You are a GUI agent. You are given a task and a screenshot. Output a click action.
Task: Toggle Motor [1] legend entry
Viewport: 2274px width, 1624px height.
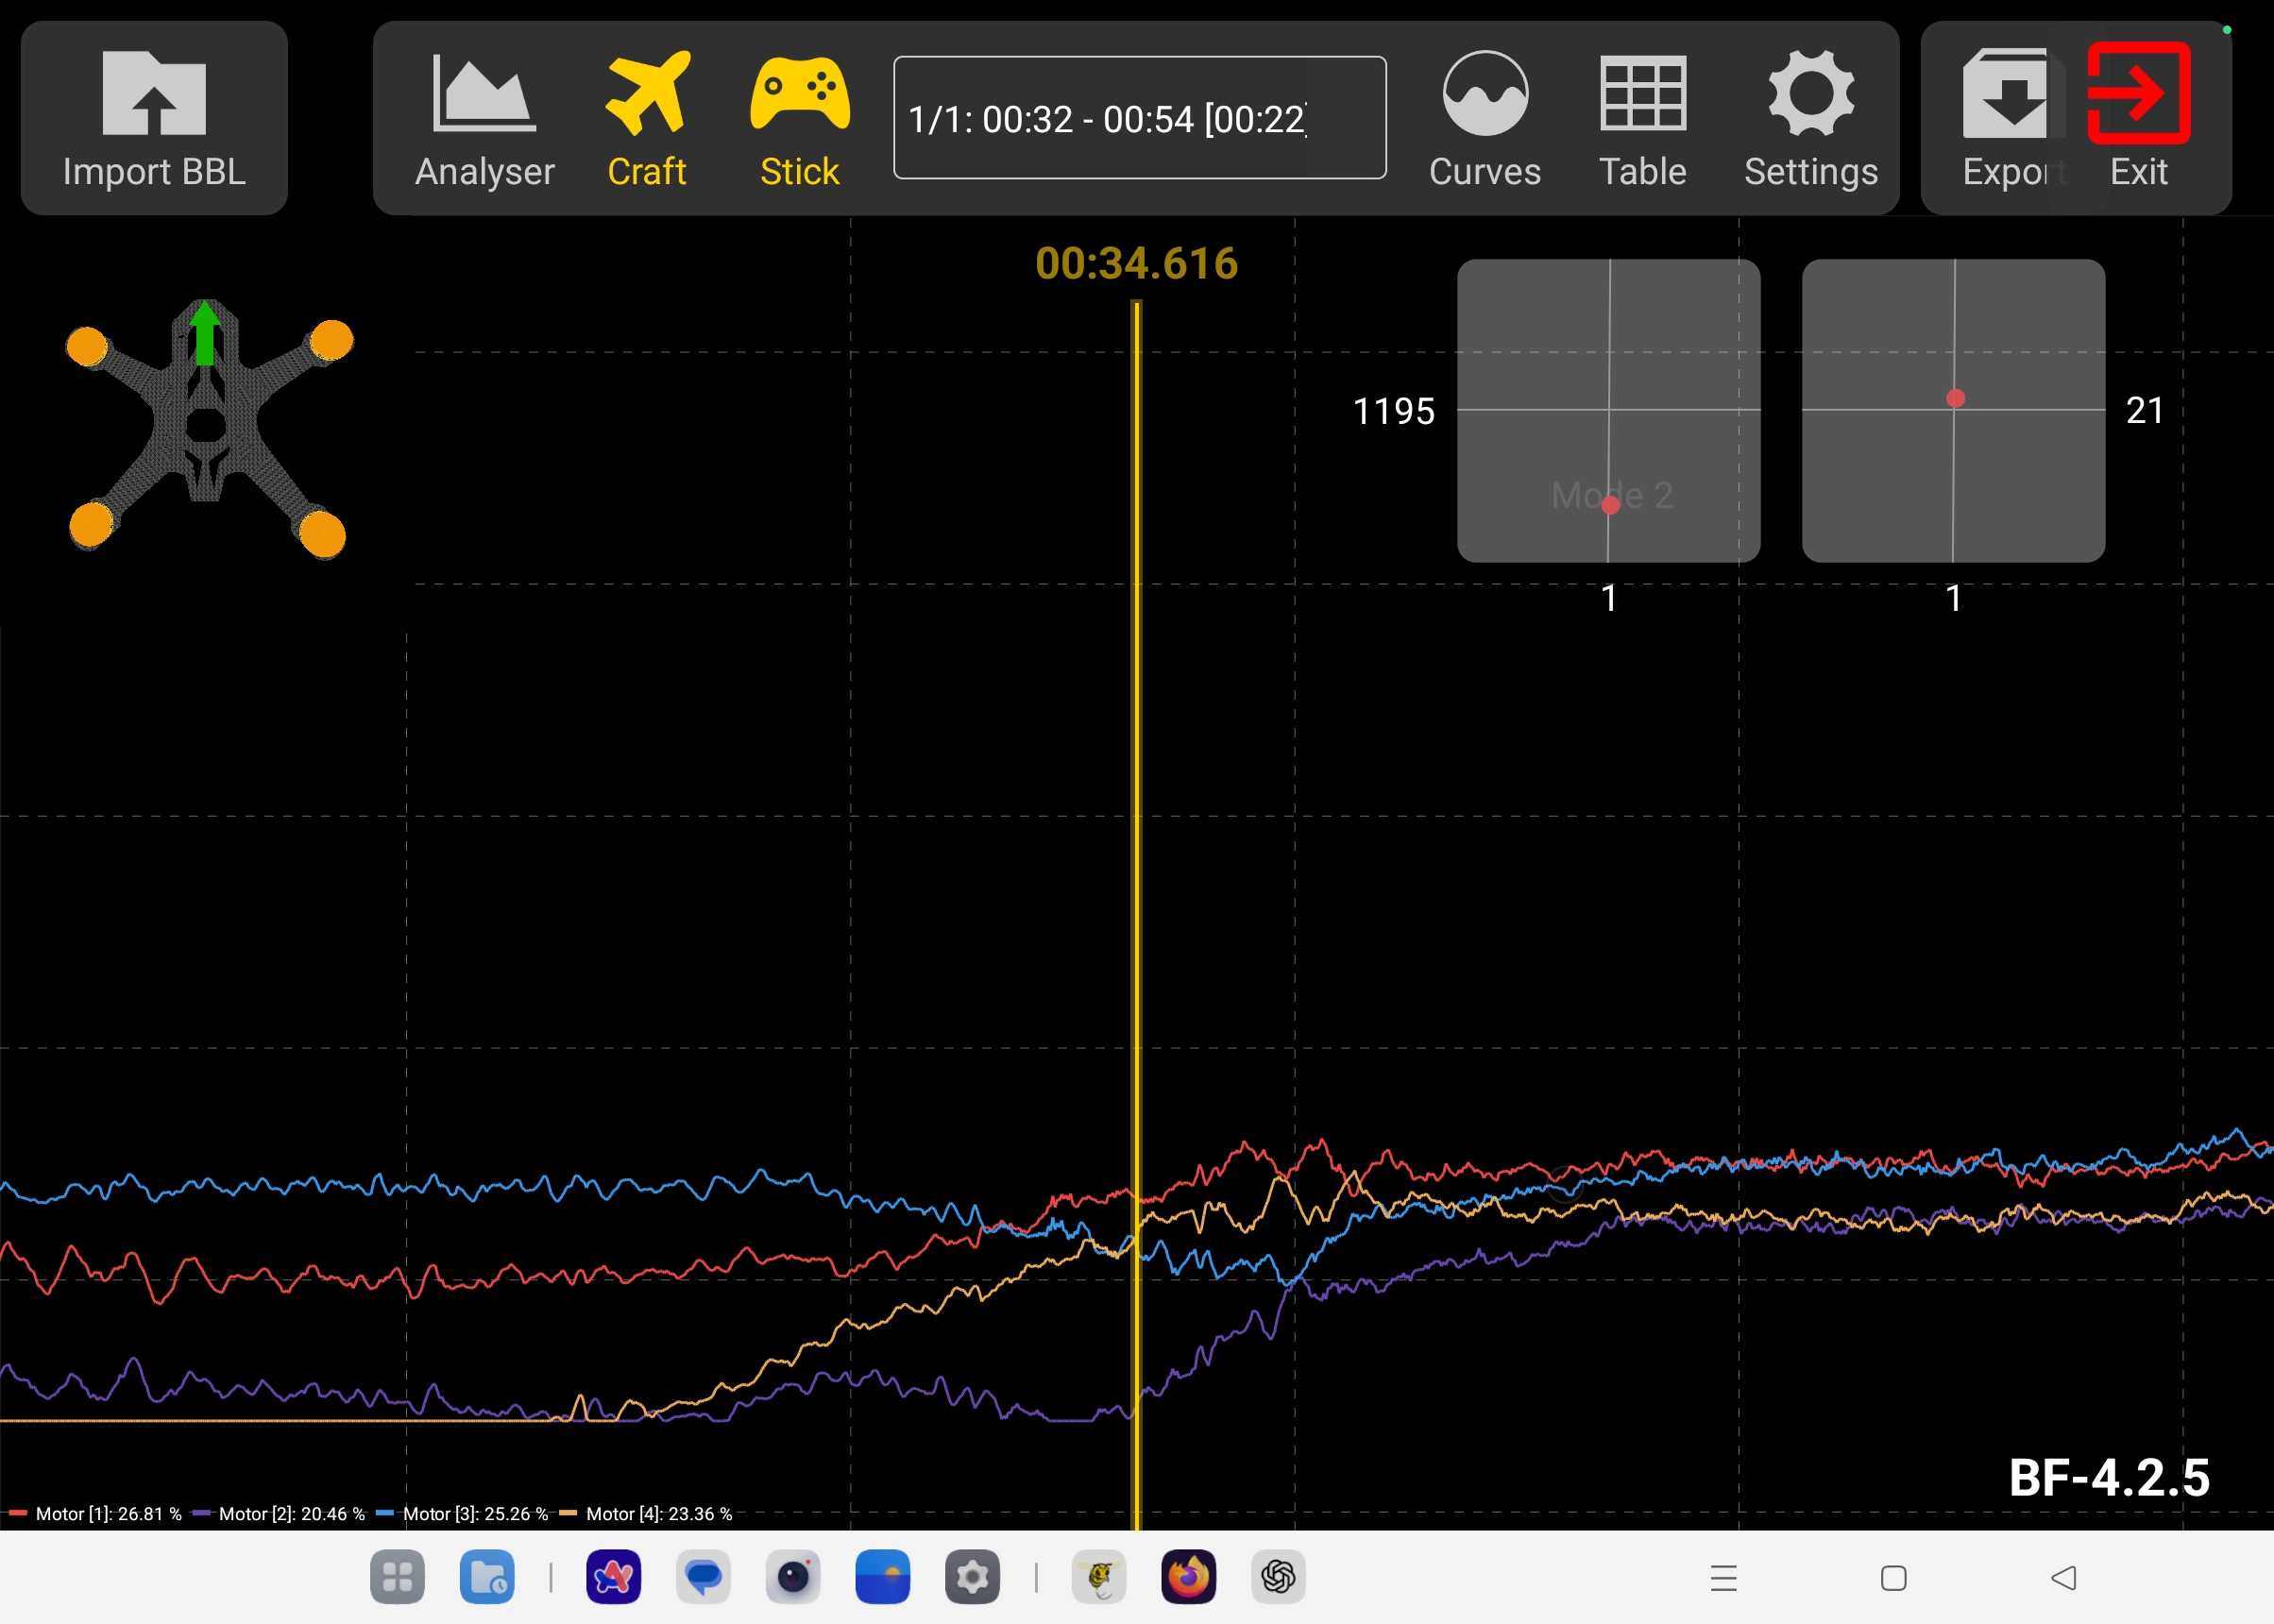(x=96, y=1514)
